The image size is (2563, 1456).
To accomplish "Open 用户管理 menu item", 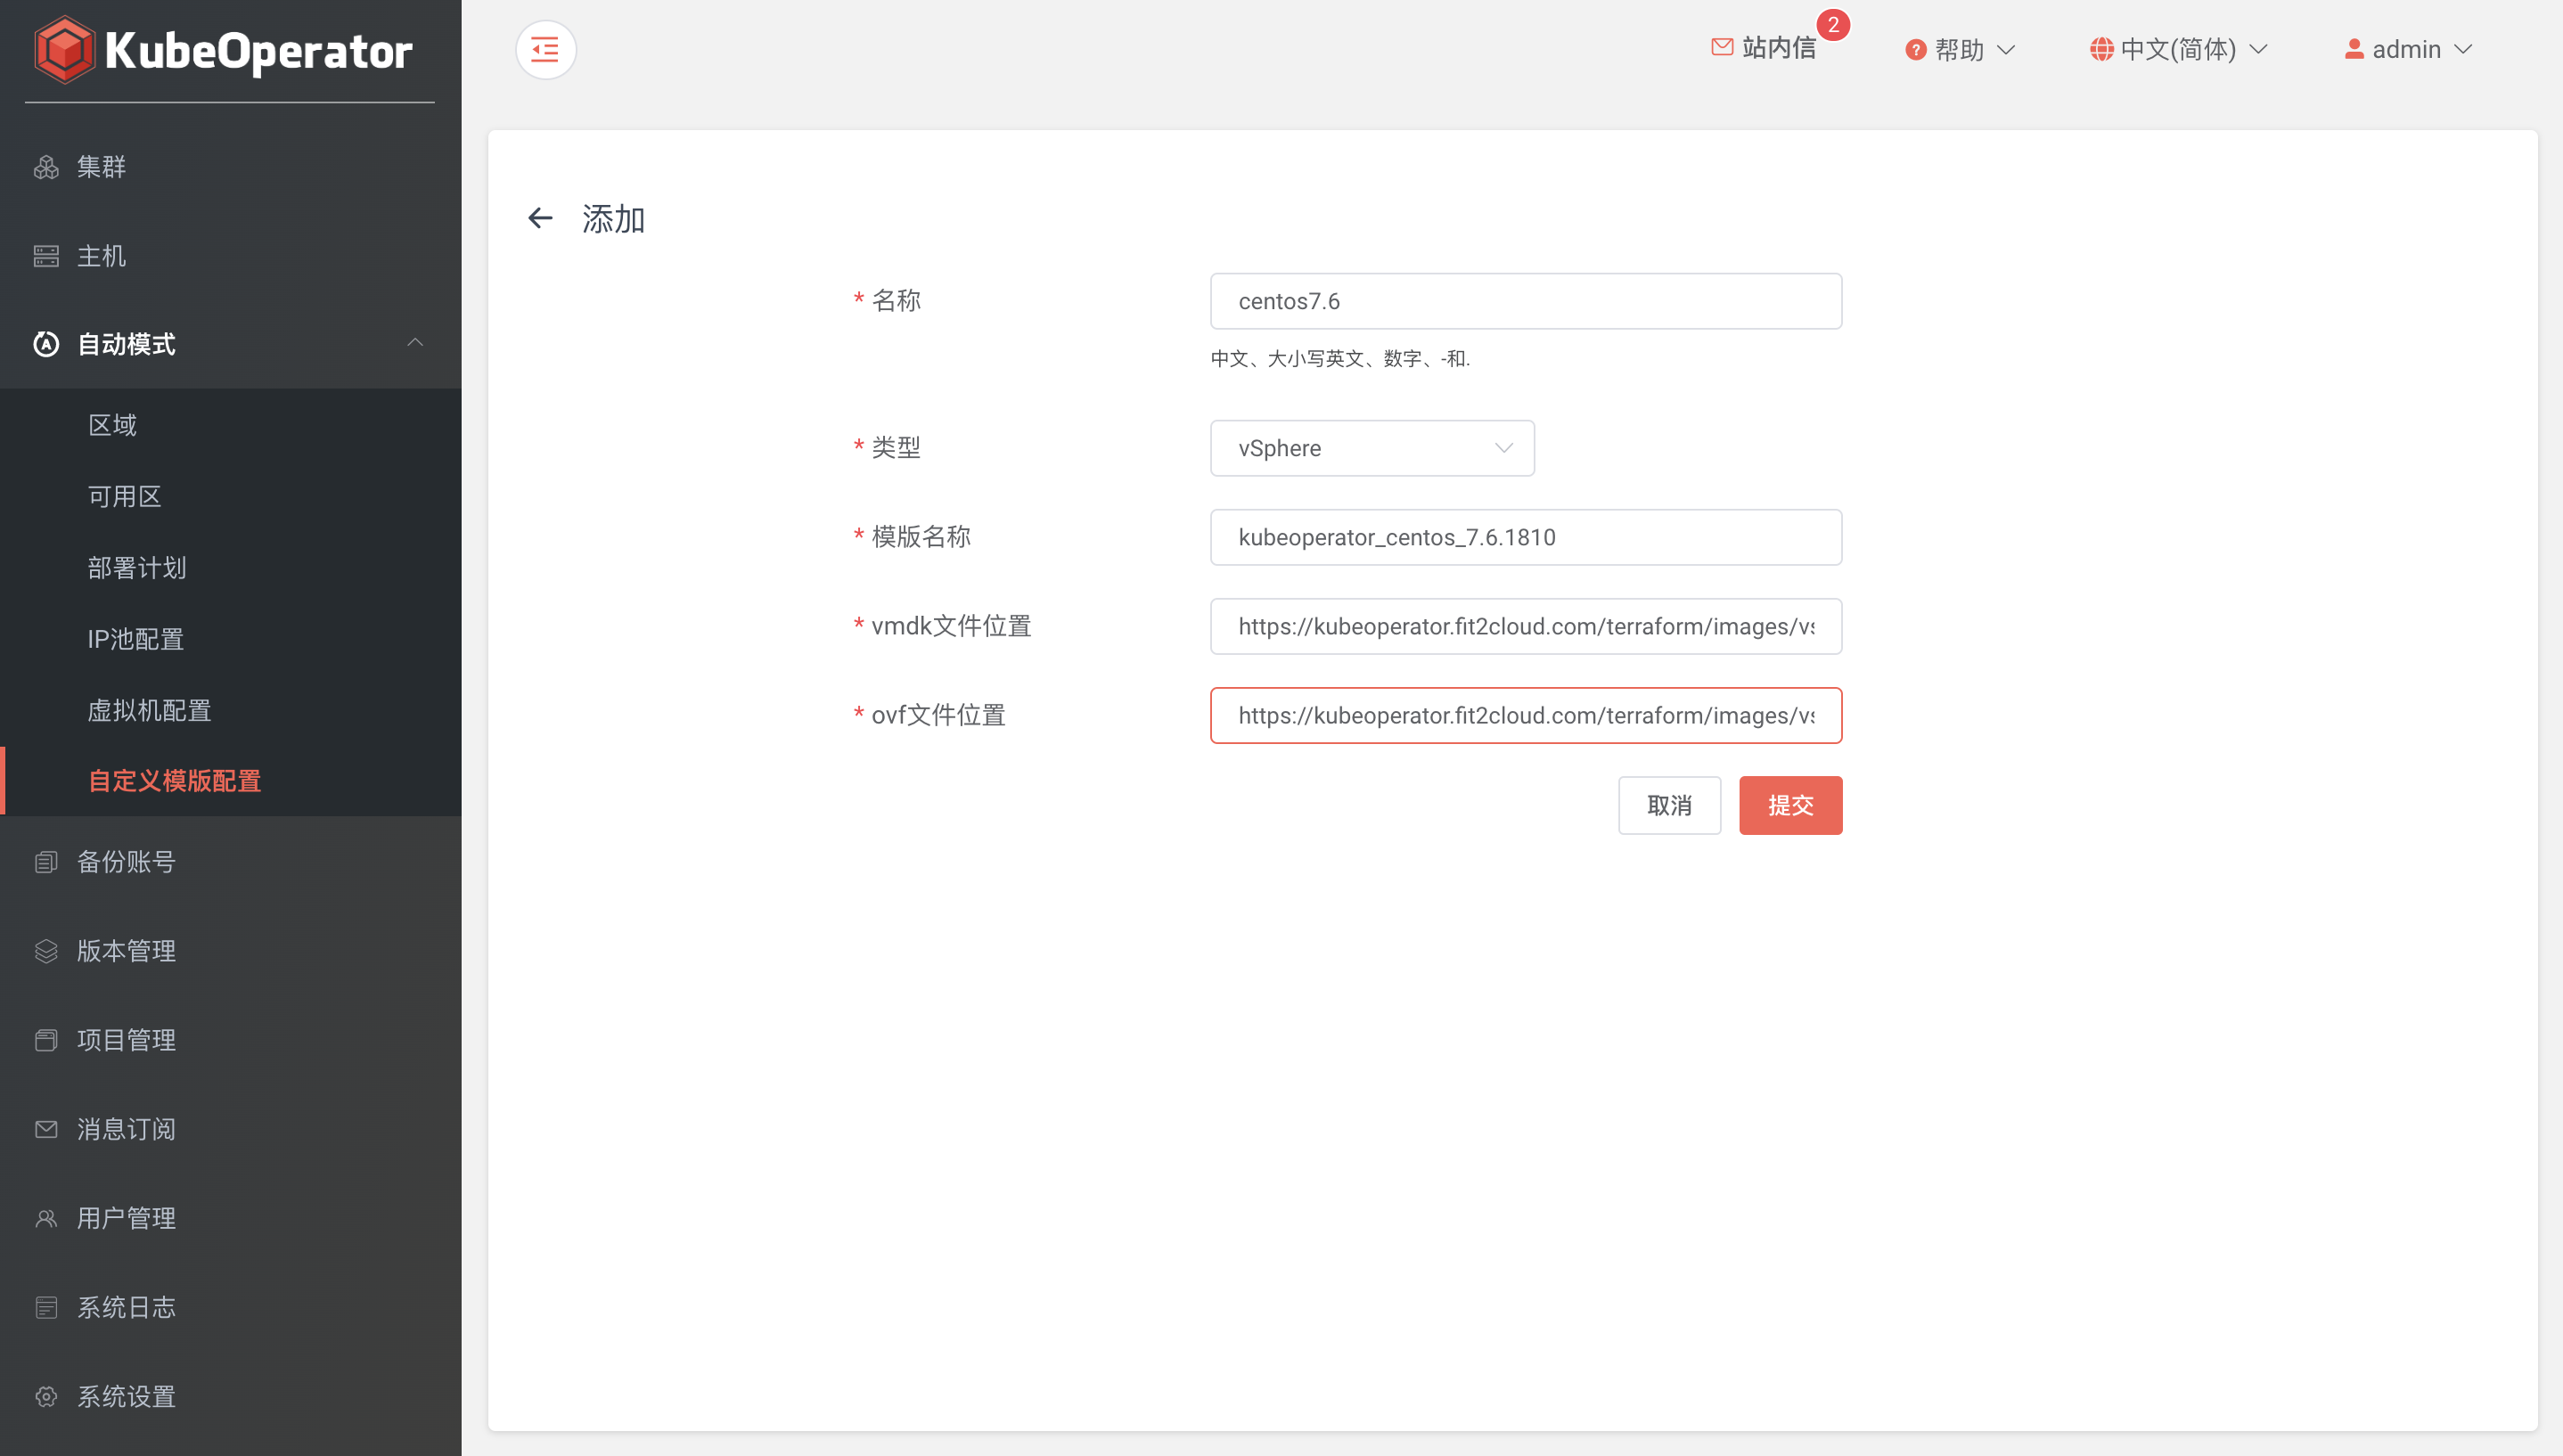I will 231,1218.
